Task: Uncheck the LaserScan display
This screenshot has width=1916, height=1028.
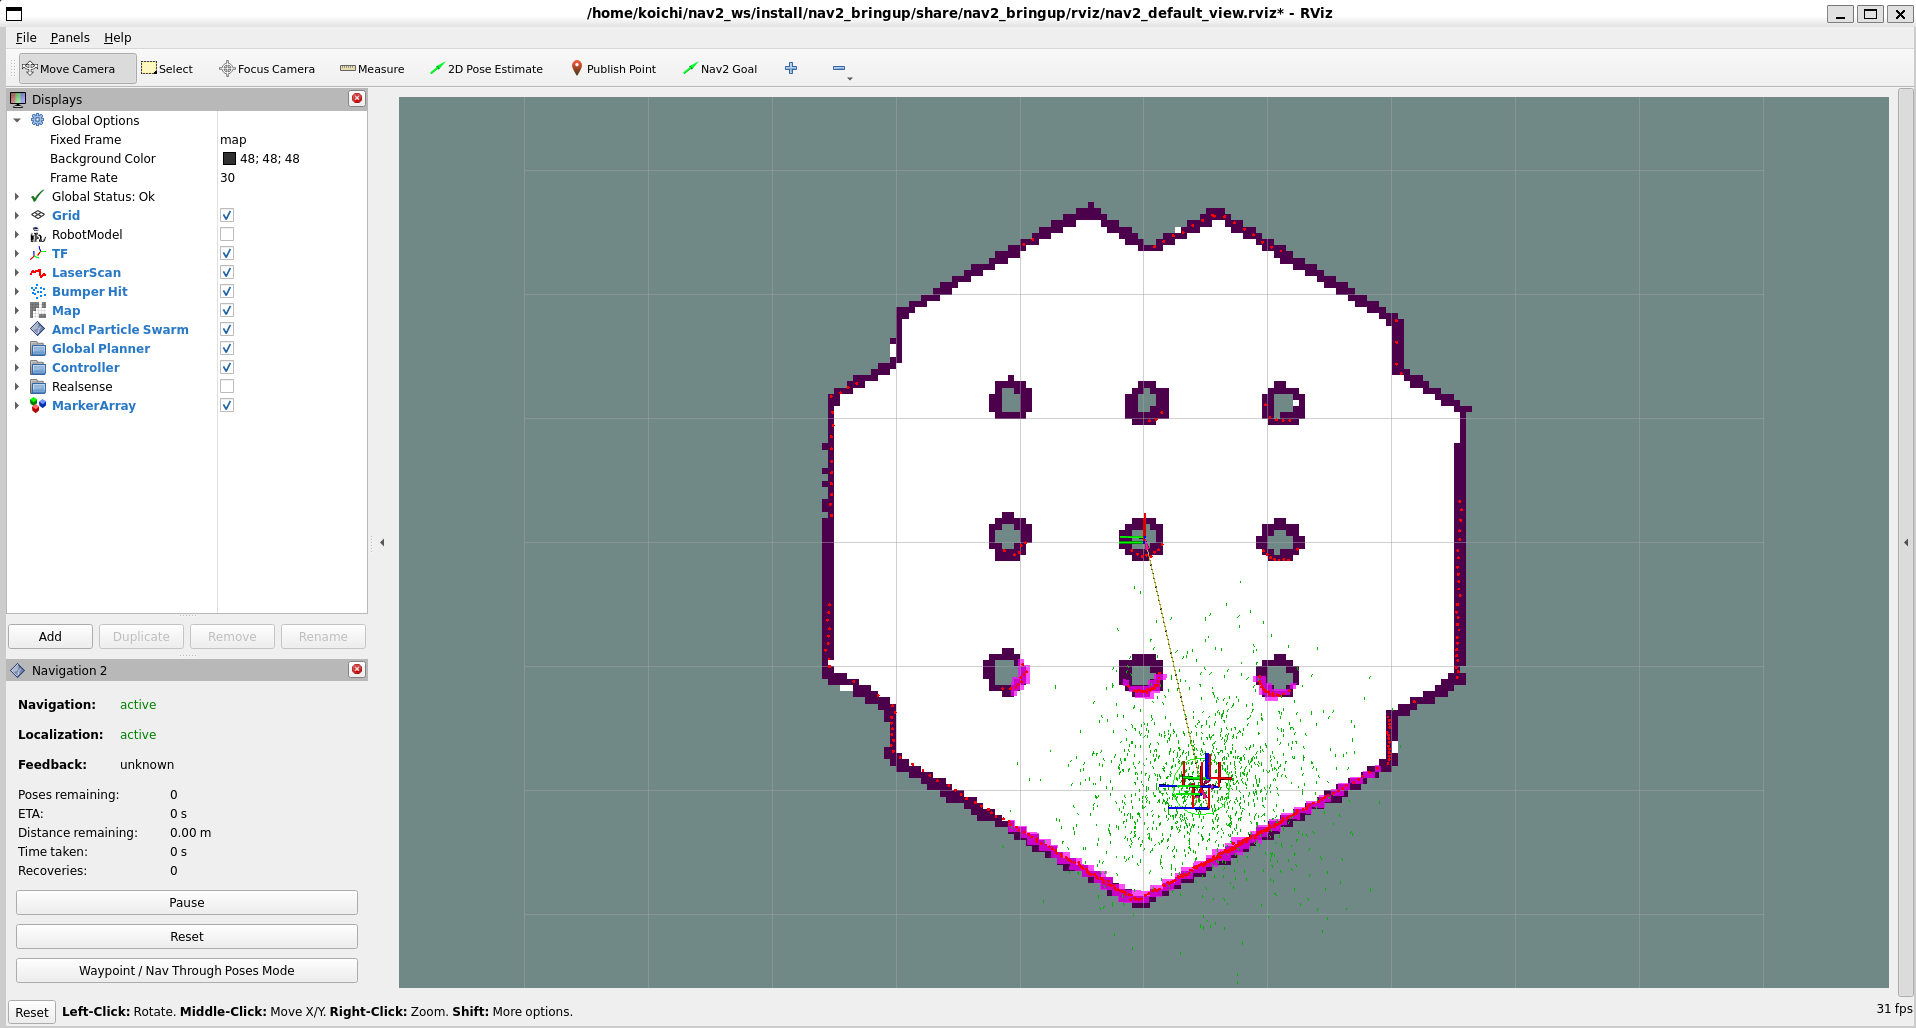Action: point(227,272)
